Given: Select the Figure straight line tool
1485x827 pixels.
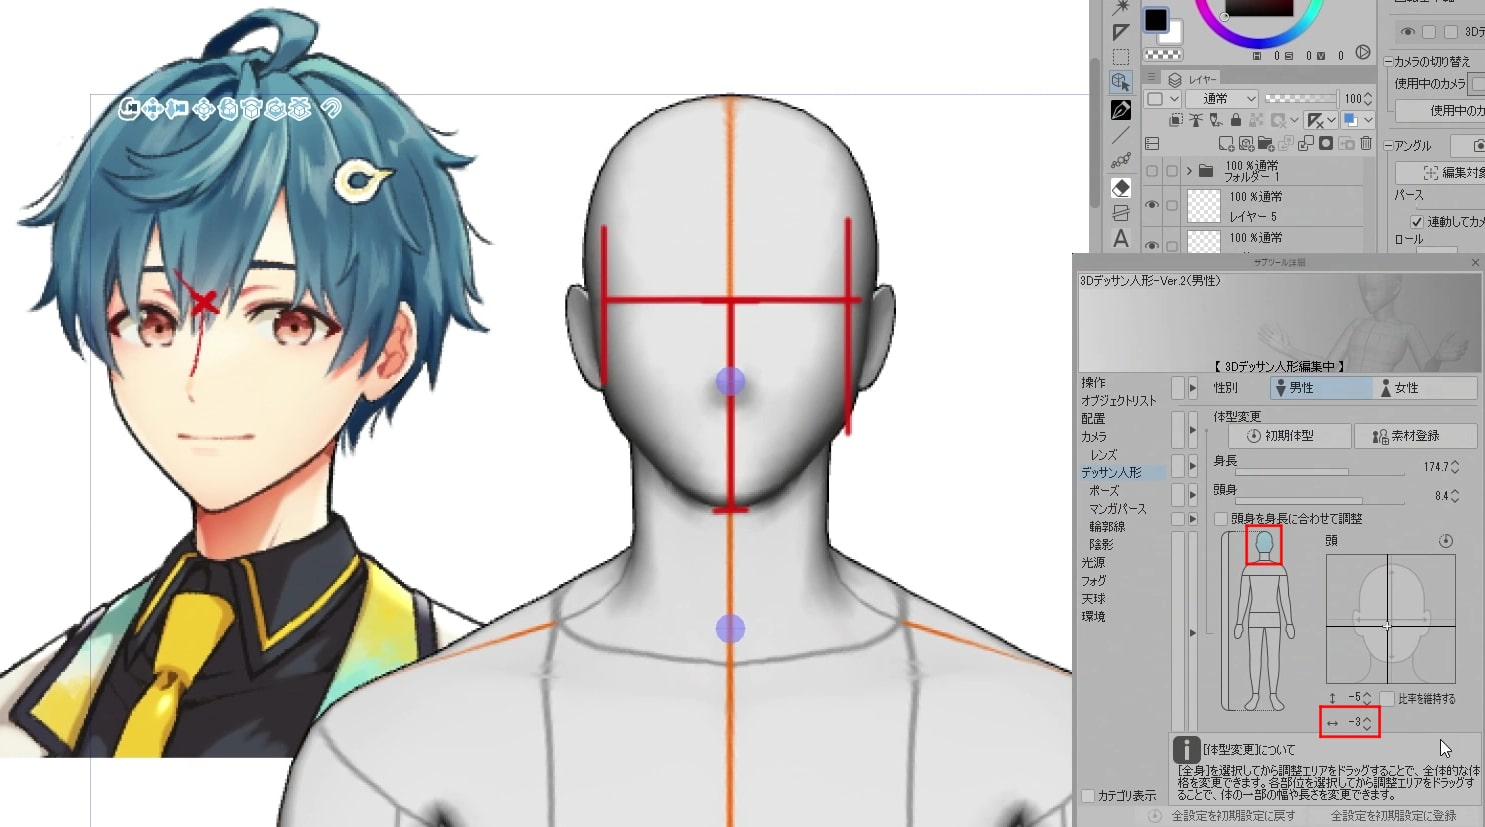Looking at the screenshot, I should (x=1121, y=135).
